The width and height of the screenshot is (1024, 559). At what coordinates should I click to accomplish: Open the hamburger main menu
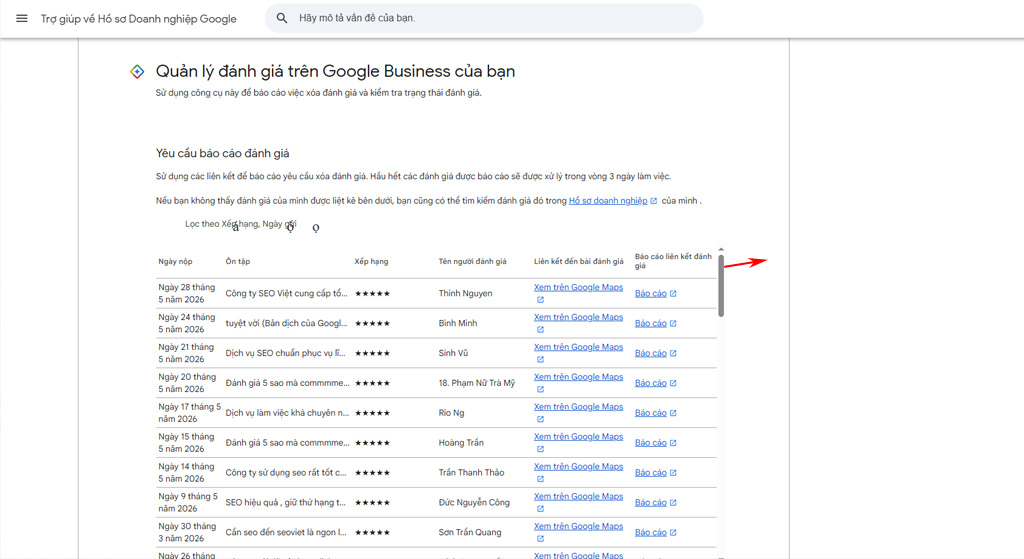coord(22,18)
